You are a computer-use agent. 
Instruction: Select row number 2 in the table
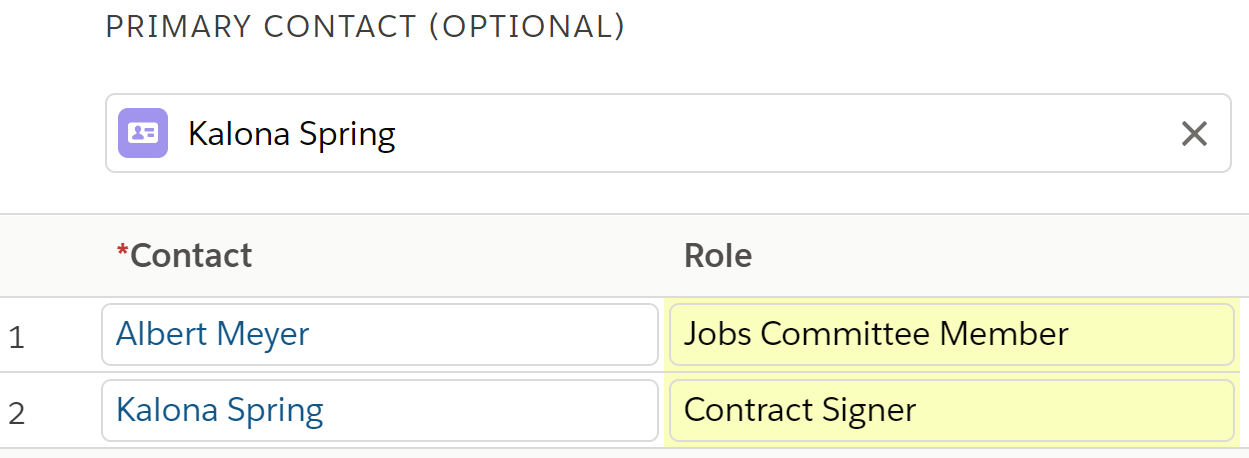pyautogui.click(x=16, y=412)
